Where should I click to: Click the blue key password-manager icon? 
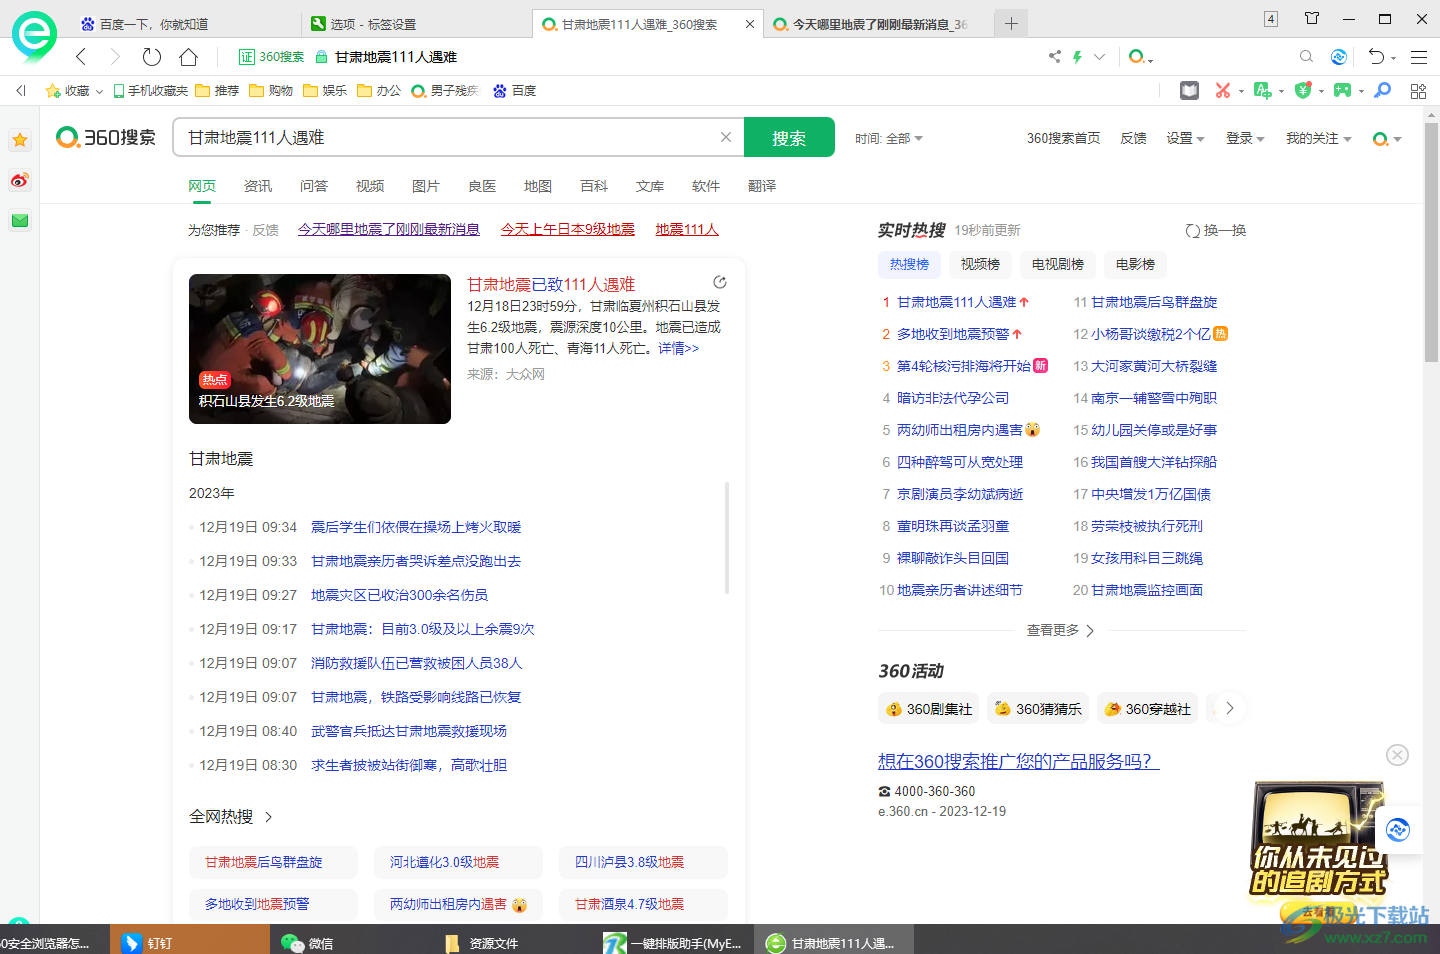(x=1382, y=90)
